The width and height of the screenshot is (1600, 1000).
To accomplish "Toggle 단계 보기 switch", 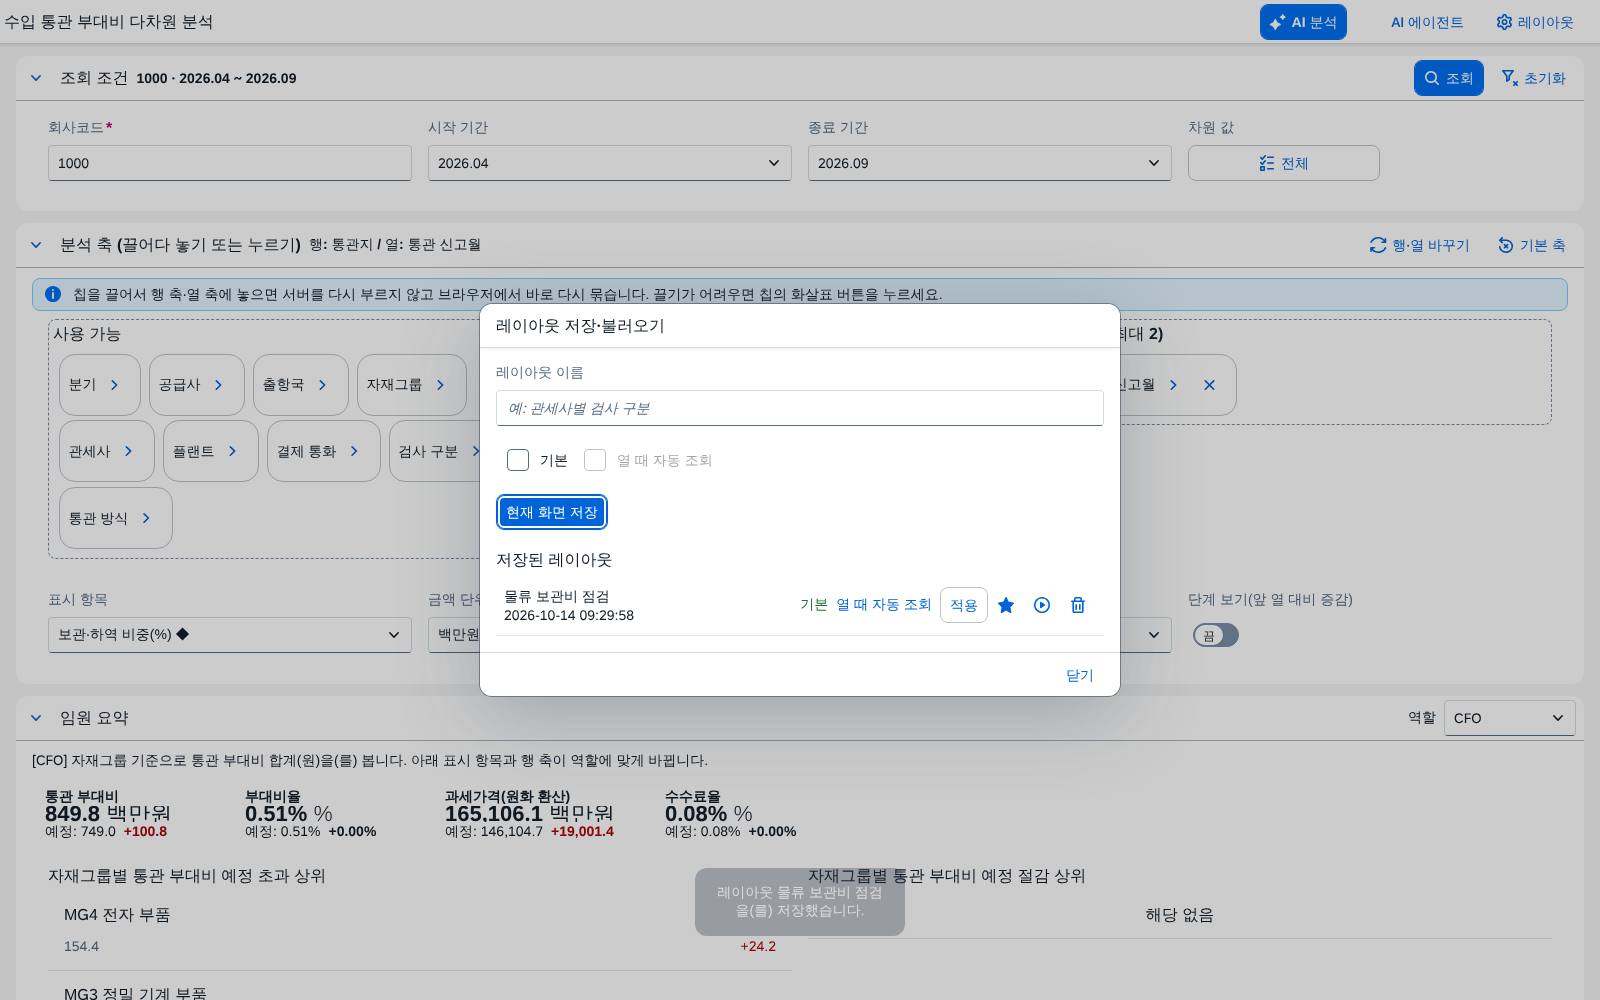I will (x=1215, y=635).
